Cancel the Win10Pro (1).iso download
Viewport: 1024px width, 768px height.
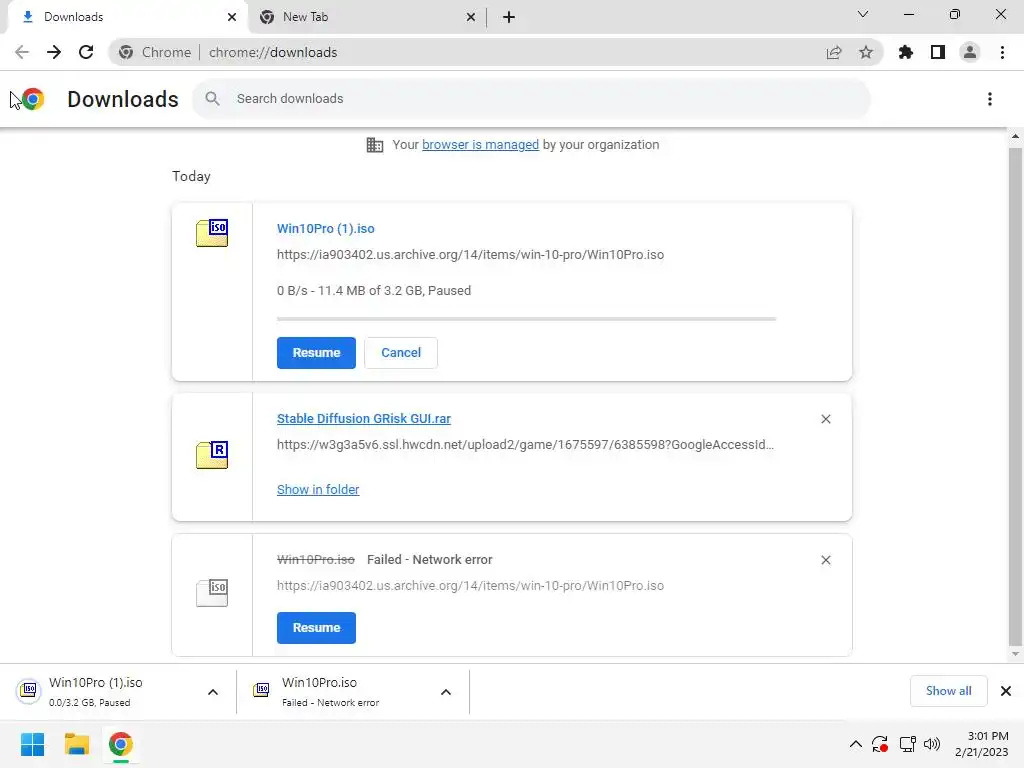401,353
